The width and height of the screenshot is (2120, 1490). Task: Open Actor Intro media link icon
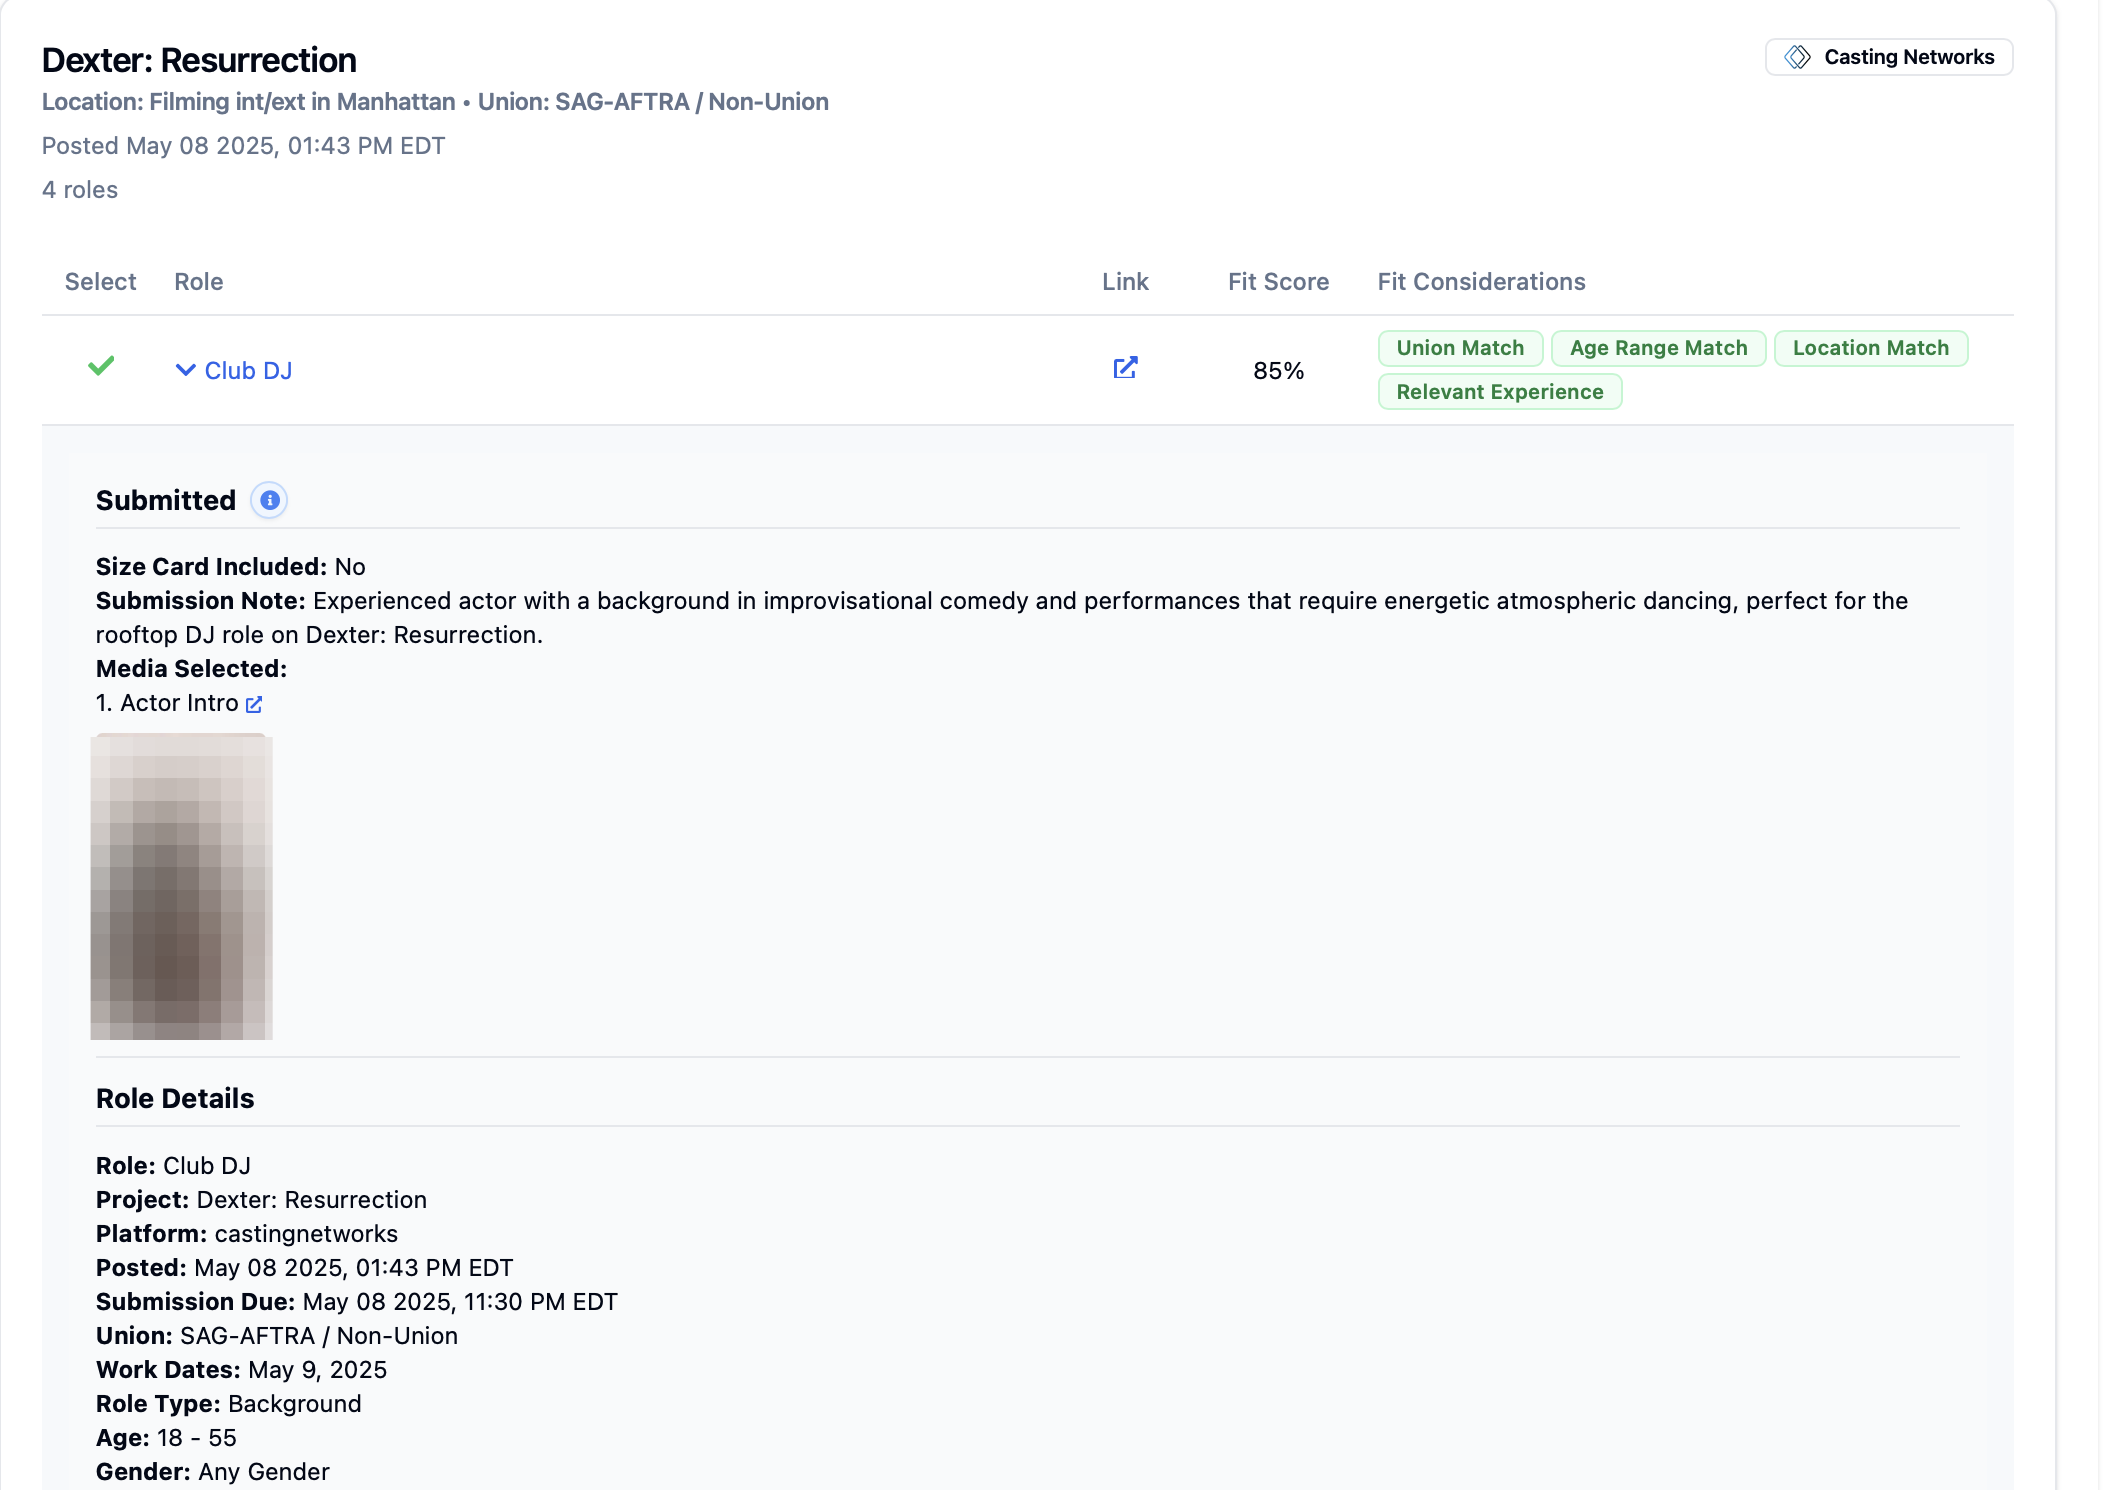[x=254, y=705]
